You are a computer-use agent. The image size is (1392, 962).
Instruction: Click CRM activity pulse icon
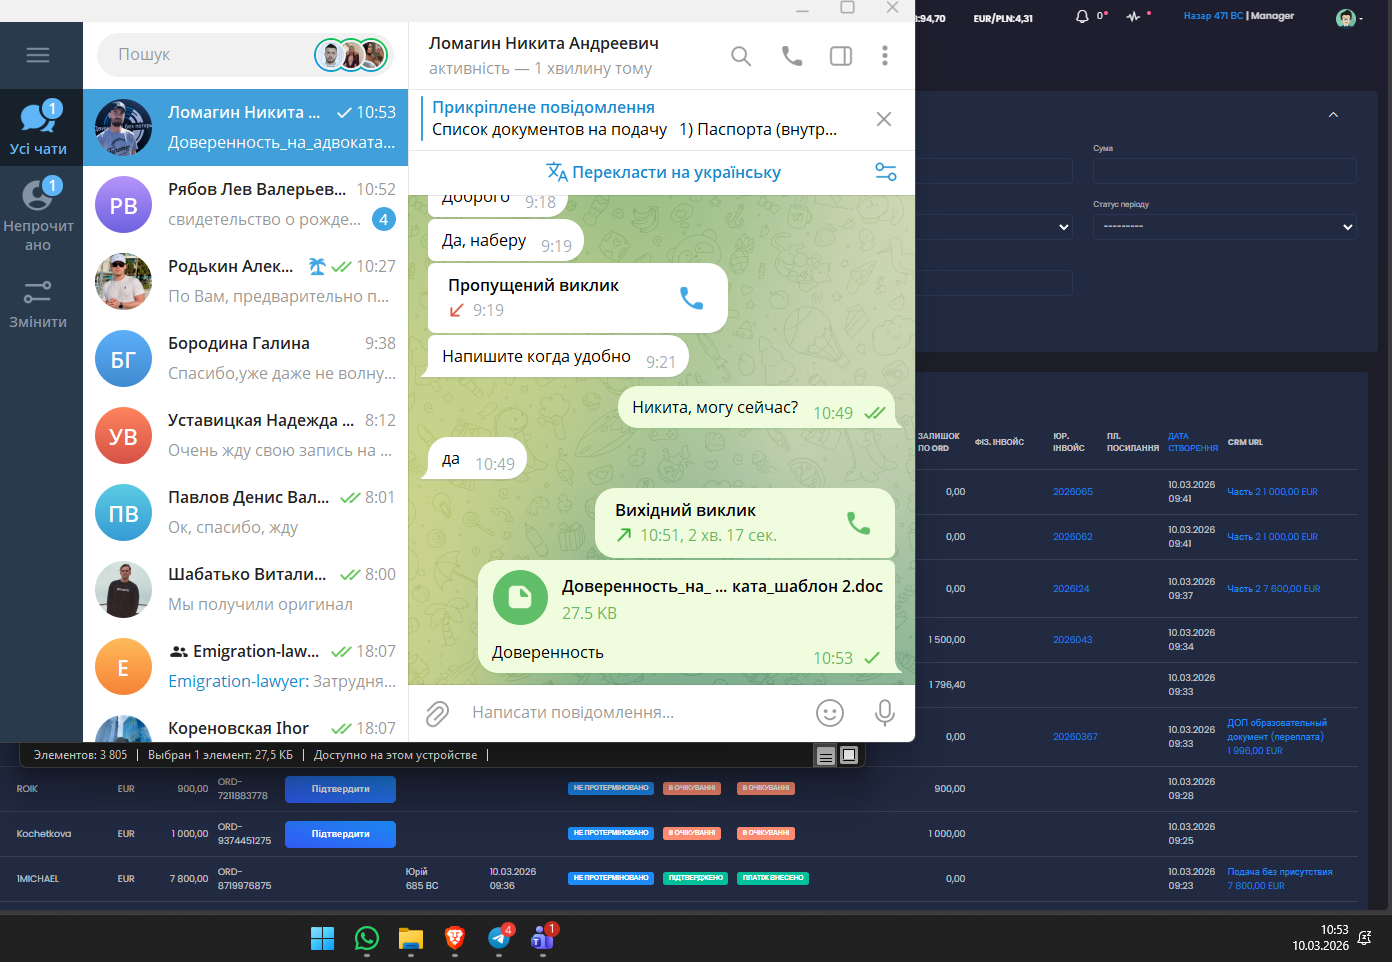(1133, 17)
